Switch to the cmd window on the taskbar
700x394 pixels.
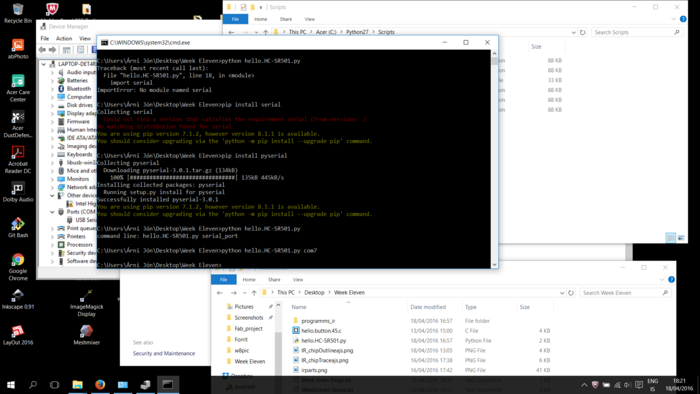point(168,385)
